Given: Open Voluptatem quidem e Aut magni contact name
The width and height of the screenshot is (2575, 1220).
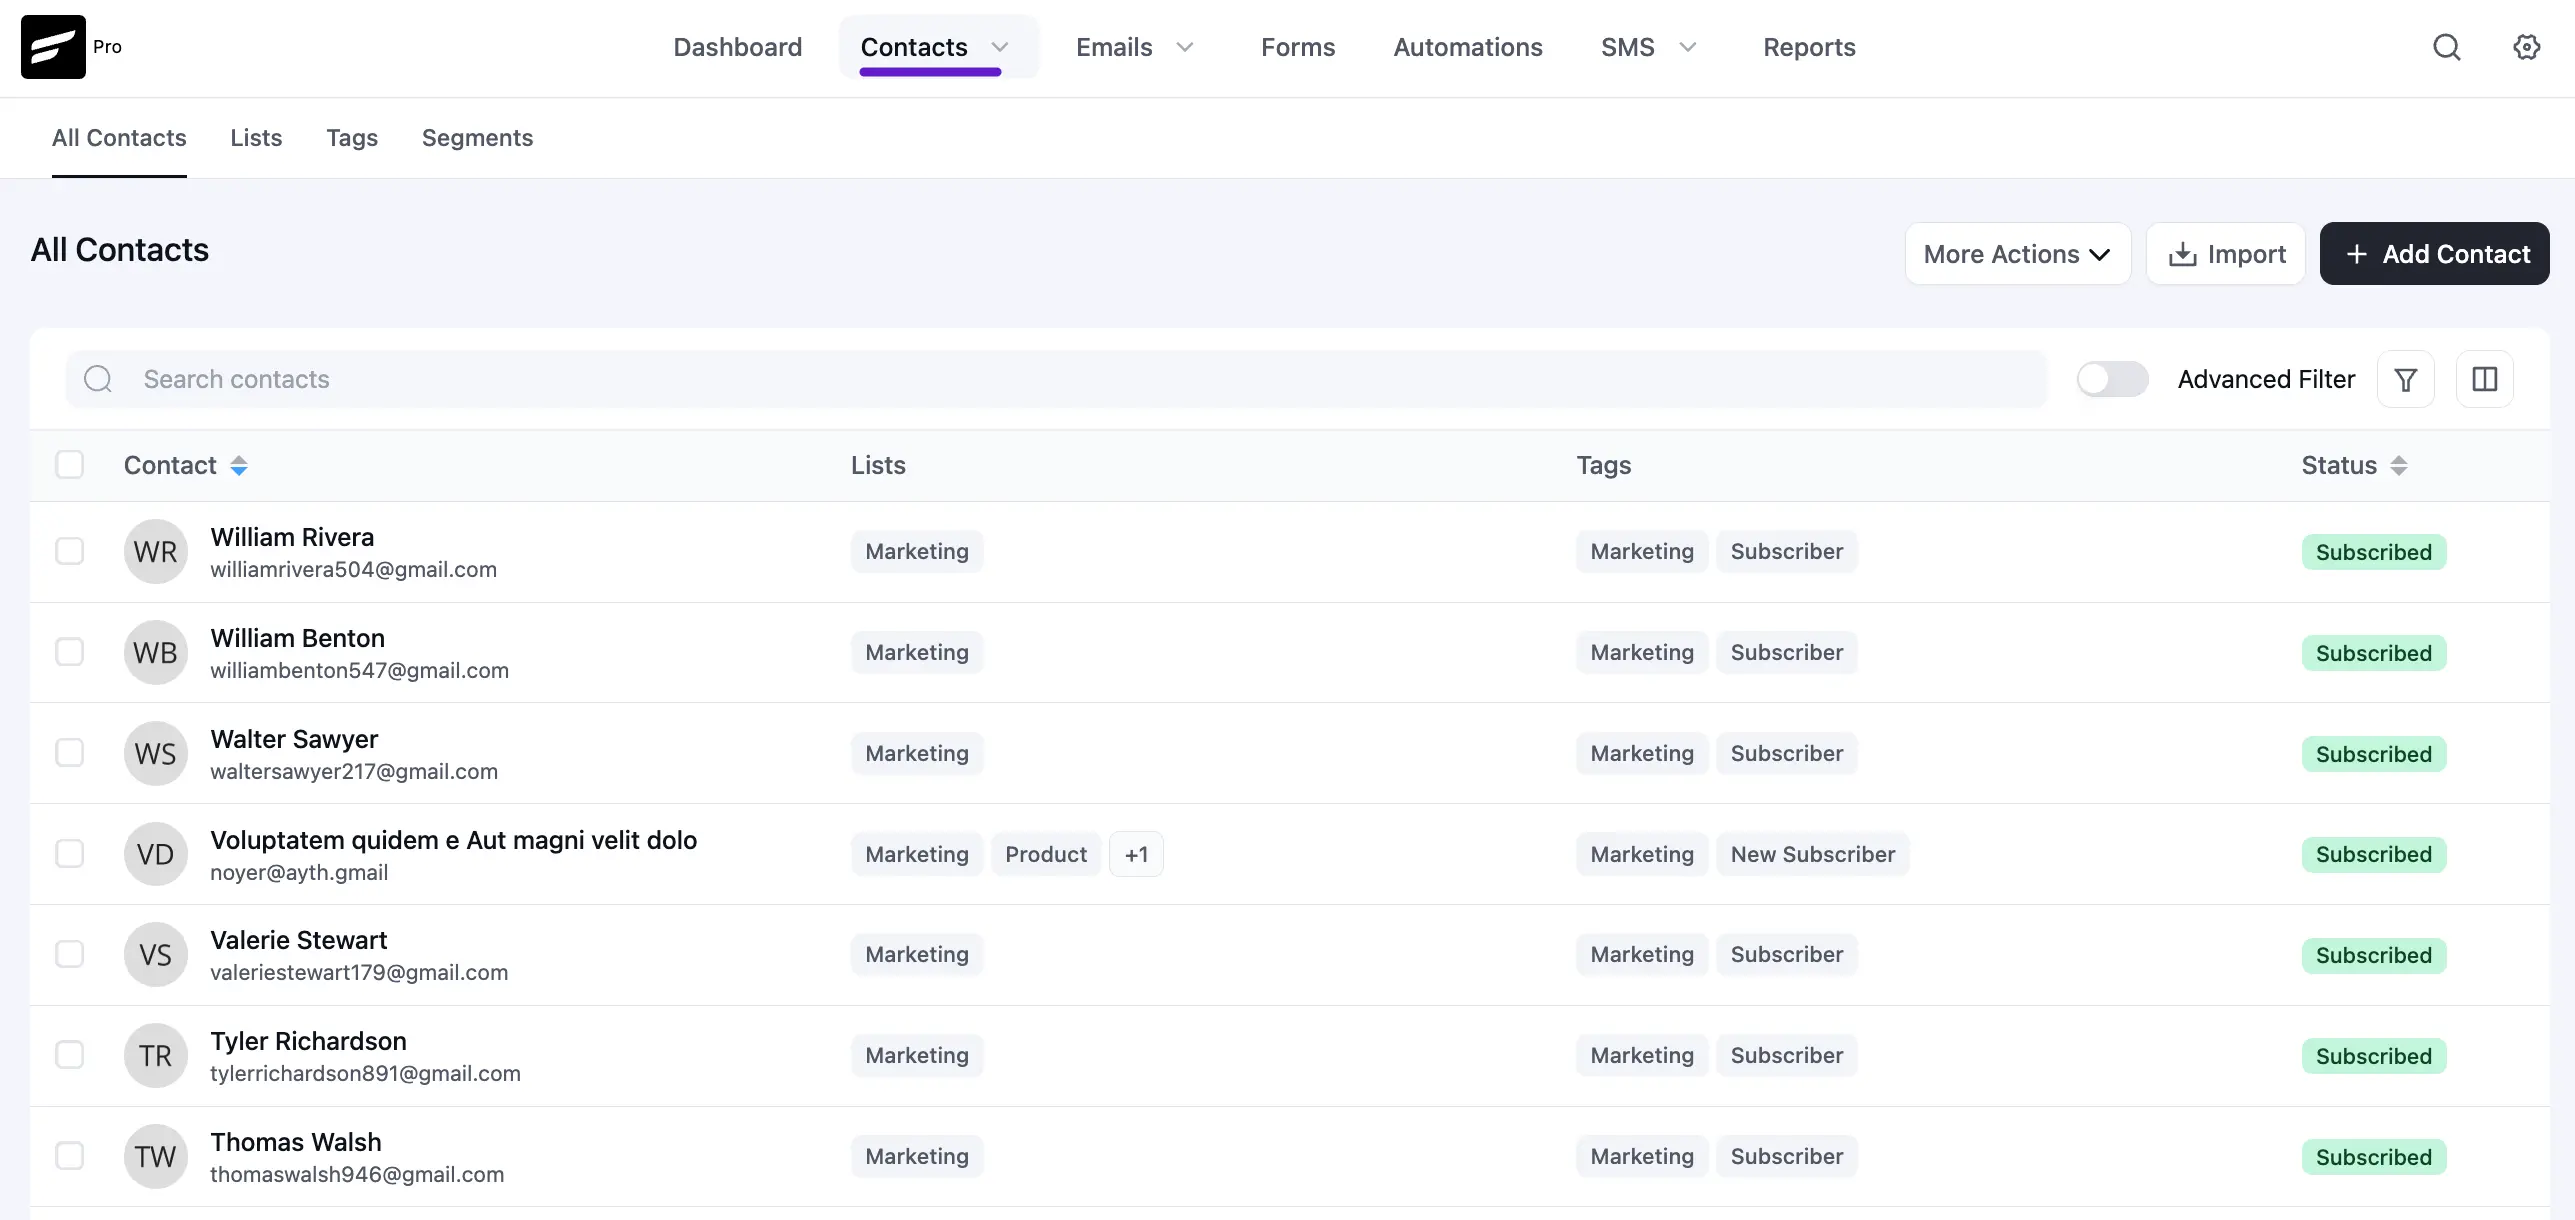Looking at the screenshot, I should pos(453,840).
